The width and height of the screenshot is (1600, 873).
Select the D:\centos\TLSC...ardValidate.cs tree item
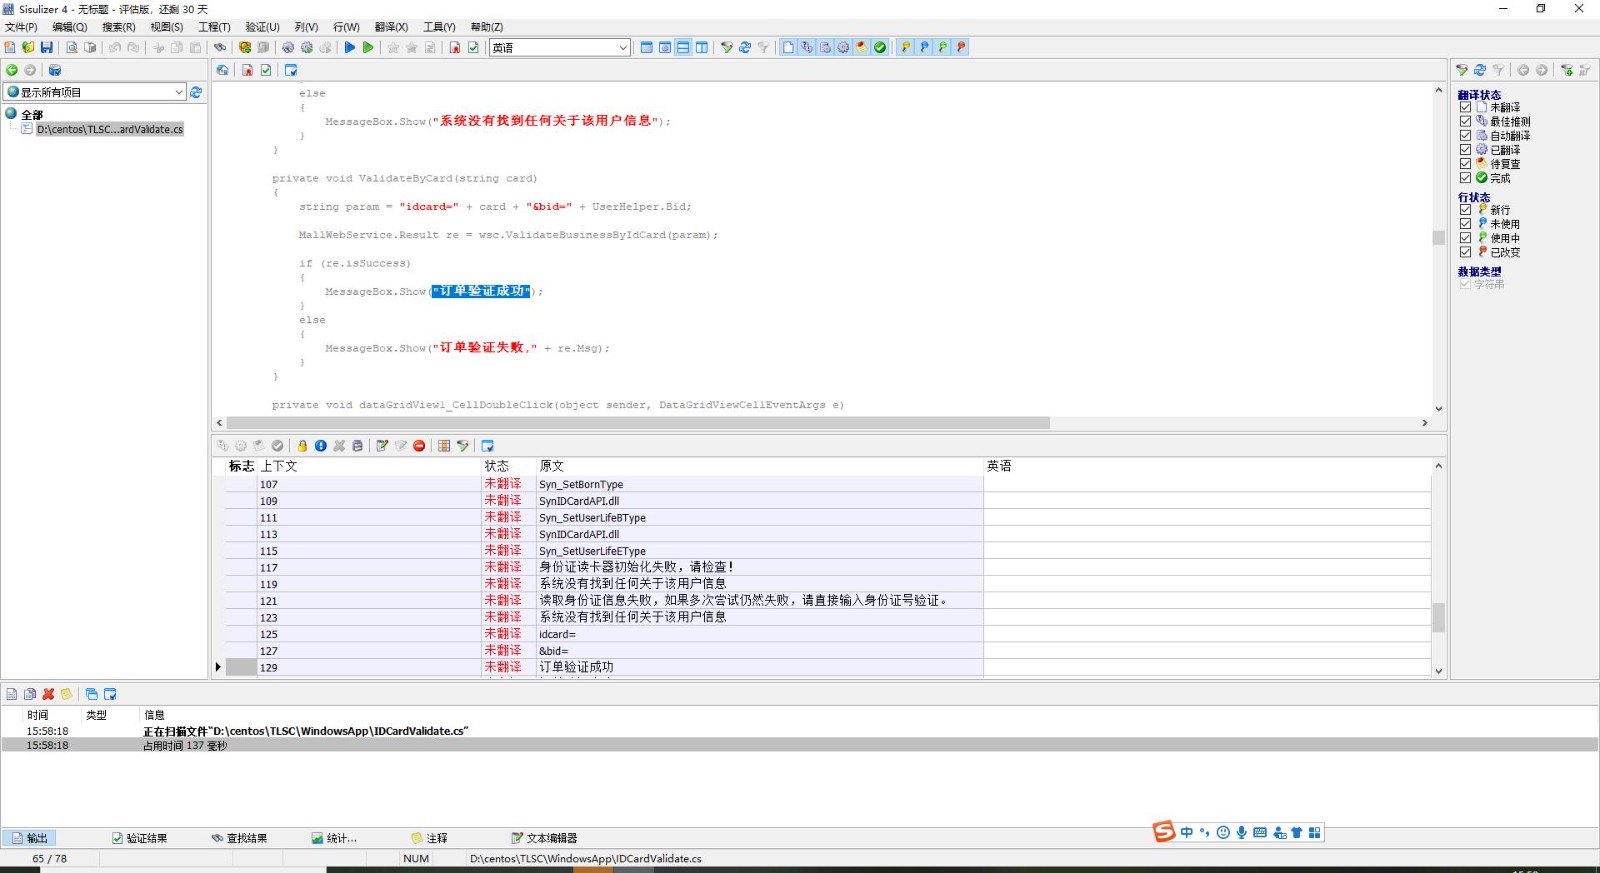point(110,129)
